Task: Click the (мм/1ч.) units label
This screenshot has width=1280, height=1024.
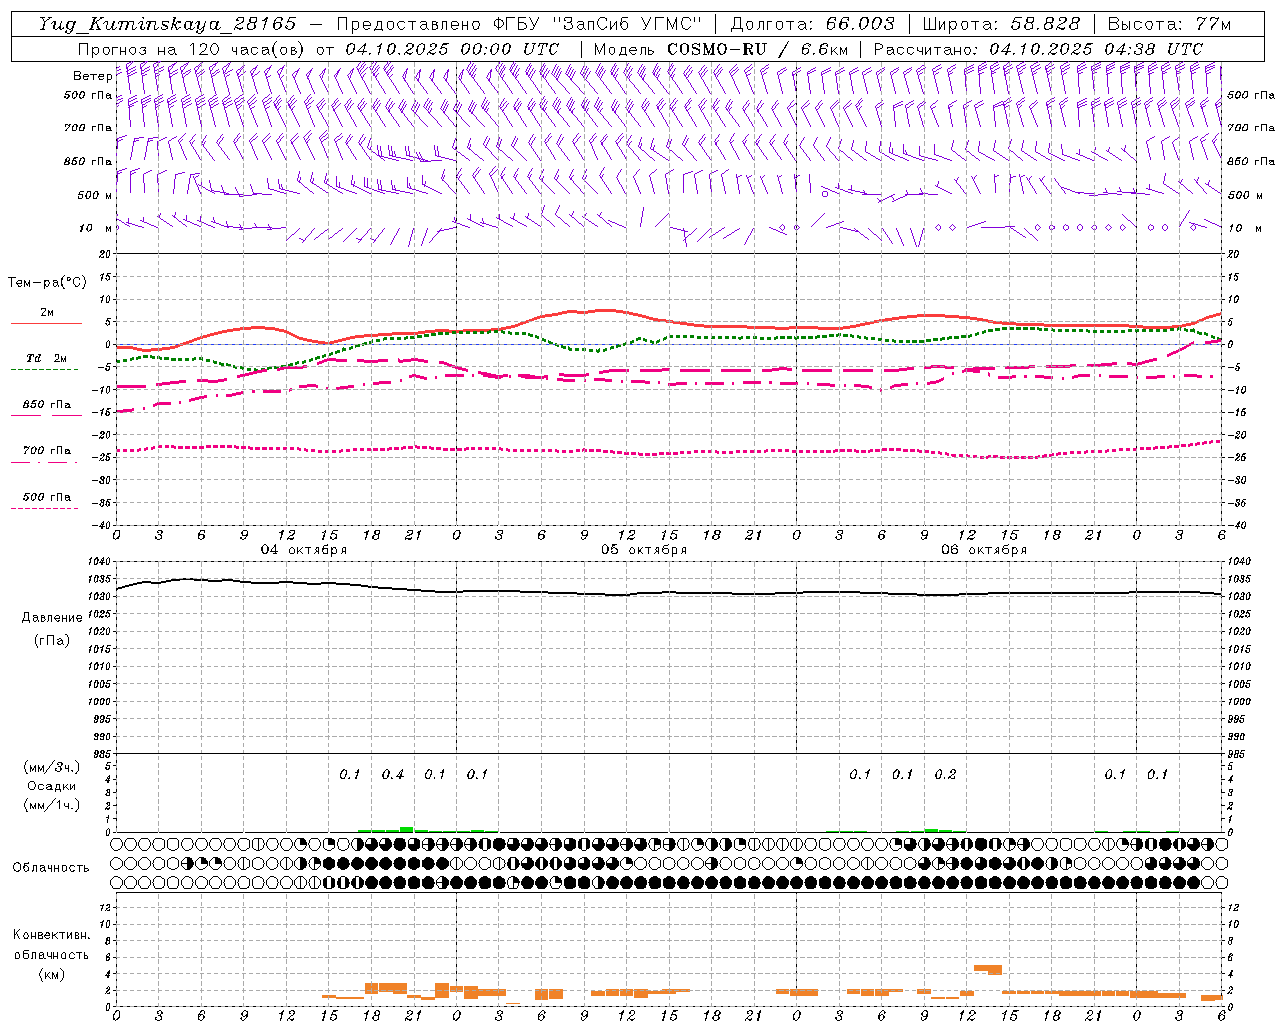Action: [52, 805]
